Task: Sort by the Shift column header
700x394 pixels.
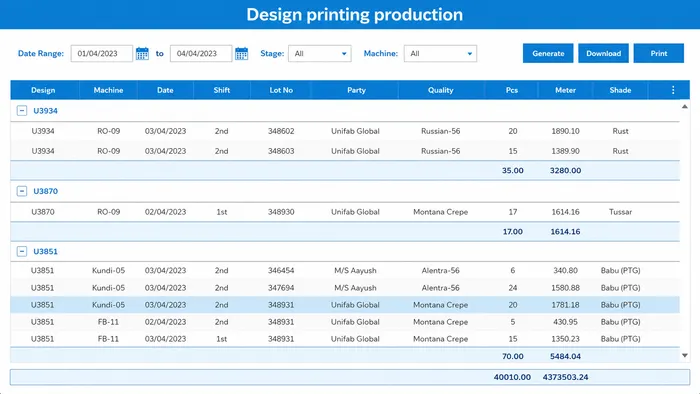Action: click(222, 90)
